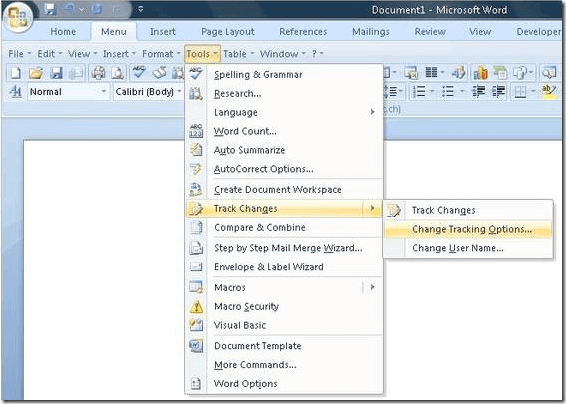Switch to the References tab
The width and height of the screenshot is (566, 404).
[x=303, y=32]
